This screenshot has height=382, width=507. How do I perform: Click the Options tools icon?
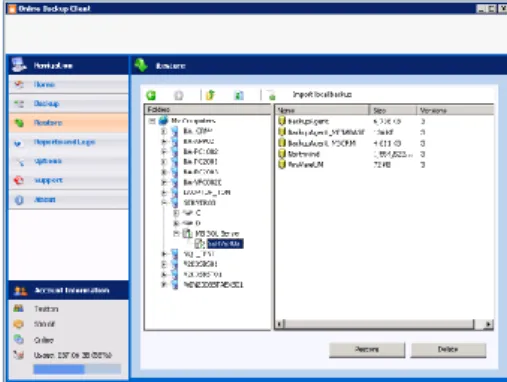(20, 162)
